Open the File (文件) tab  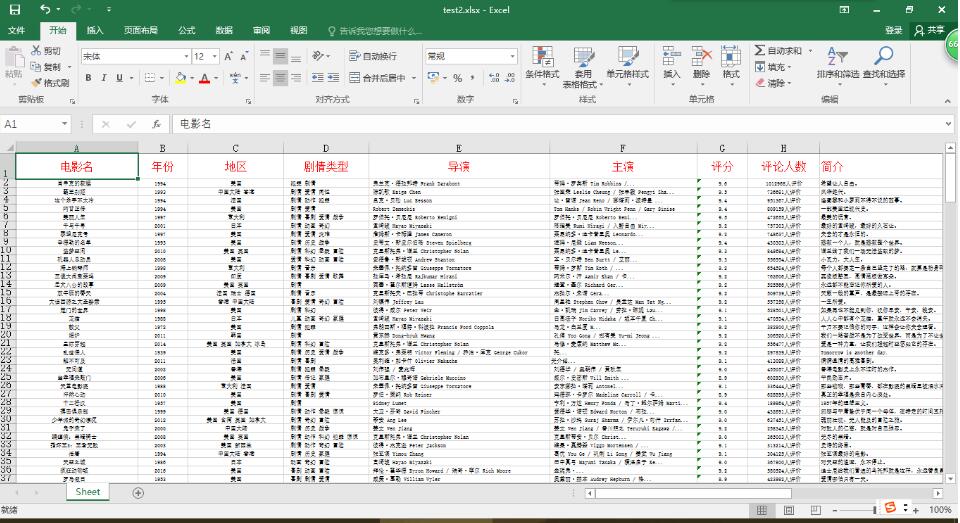click(x=17, y=31)
